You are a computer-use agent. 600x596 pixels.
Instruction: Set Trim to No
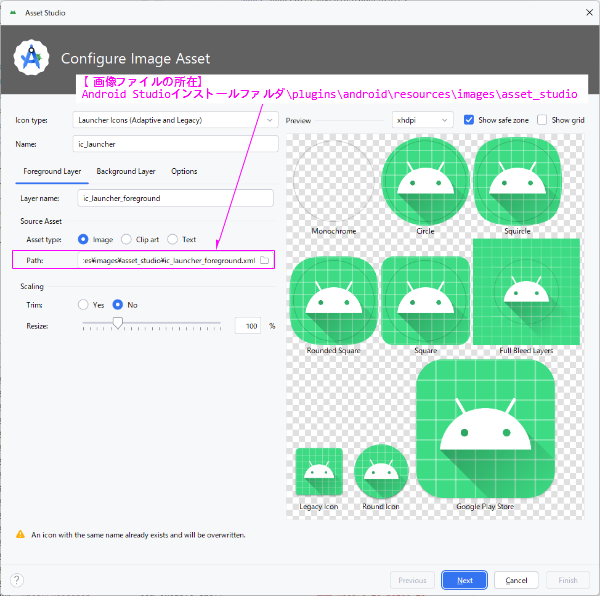[x=117, y=305]
